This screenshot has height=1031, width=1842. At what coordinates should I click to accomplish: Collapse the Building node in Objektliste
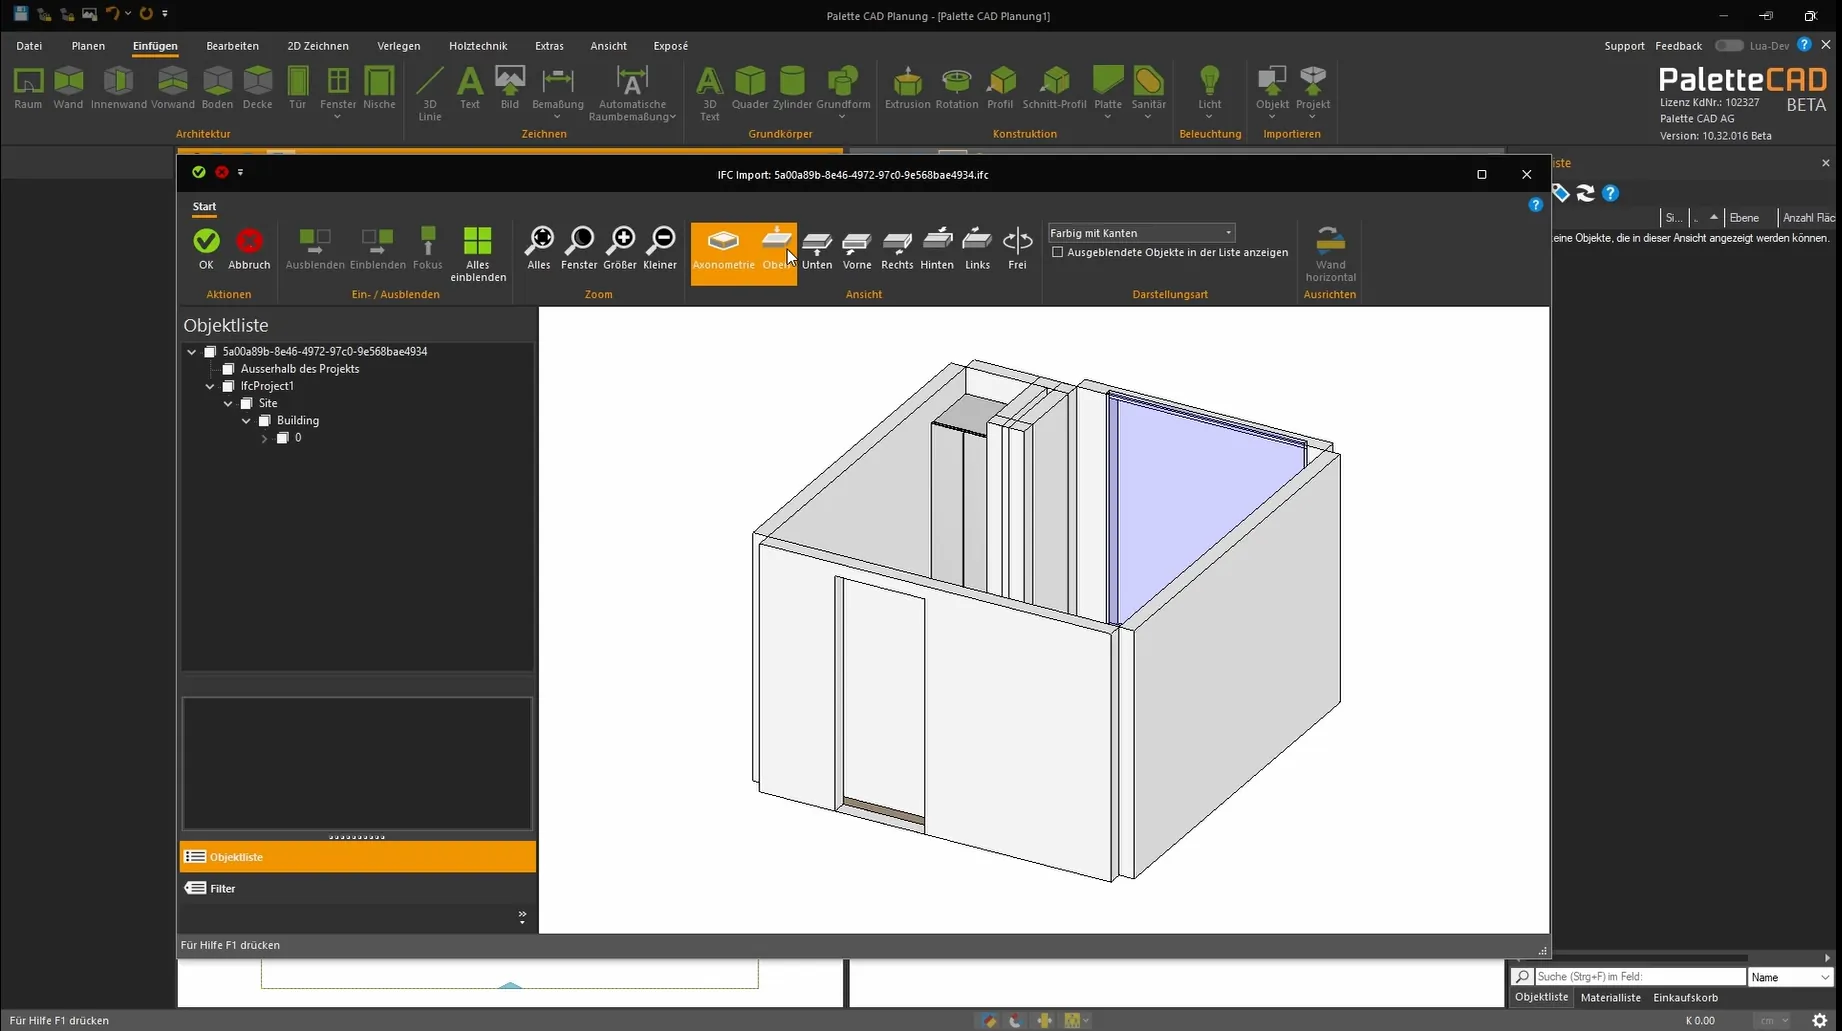(246, 420)
